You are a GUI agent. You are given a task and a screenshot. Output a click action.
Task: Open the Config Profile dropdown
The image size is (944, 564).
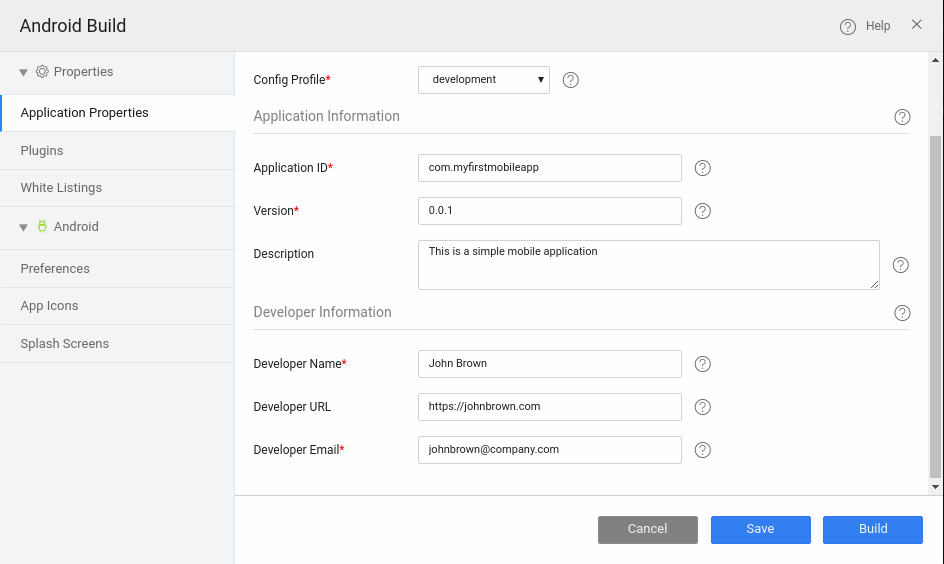point(483,80)
